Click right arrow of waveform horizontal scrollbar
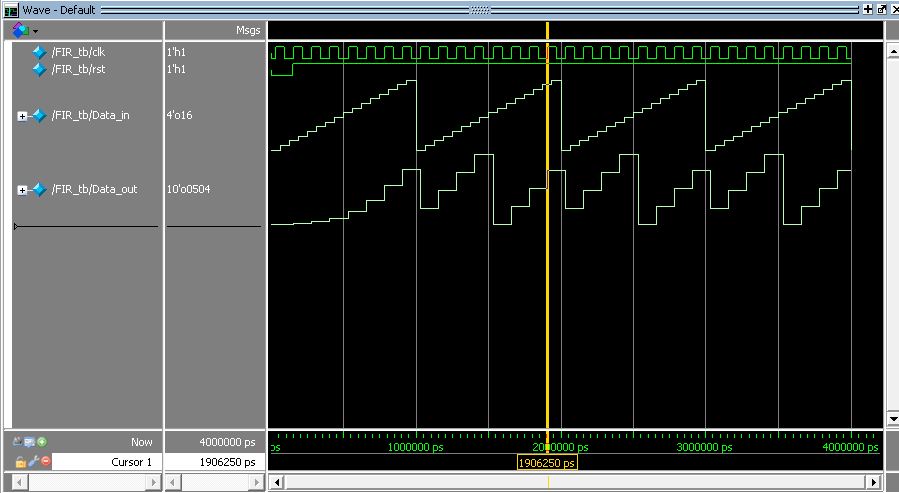This screenshot has width=899, height=493. click(874, 482)
